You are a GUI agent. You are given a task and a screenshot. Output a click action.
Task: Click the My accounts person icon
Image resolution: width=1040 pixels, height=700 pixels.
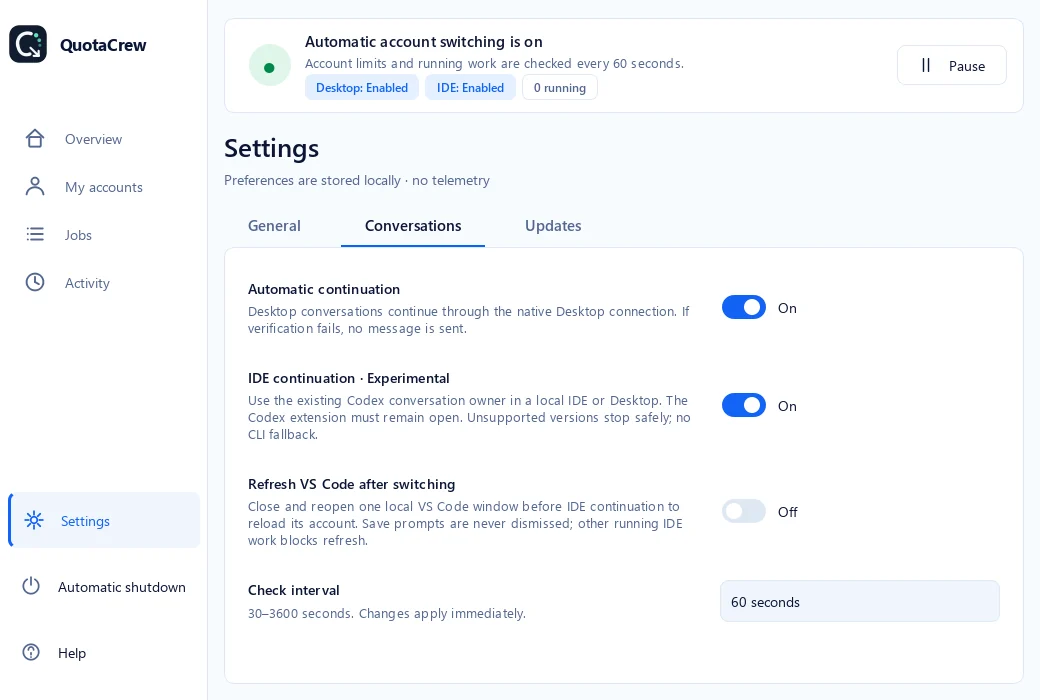[x=34, y=186]
